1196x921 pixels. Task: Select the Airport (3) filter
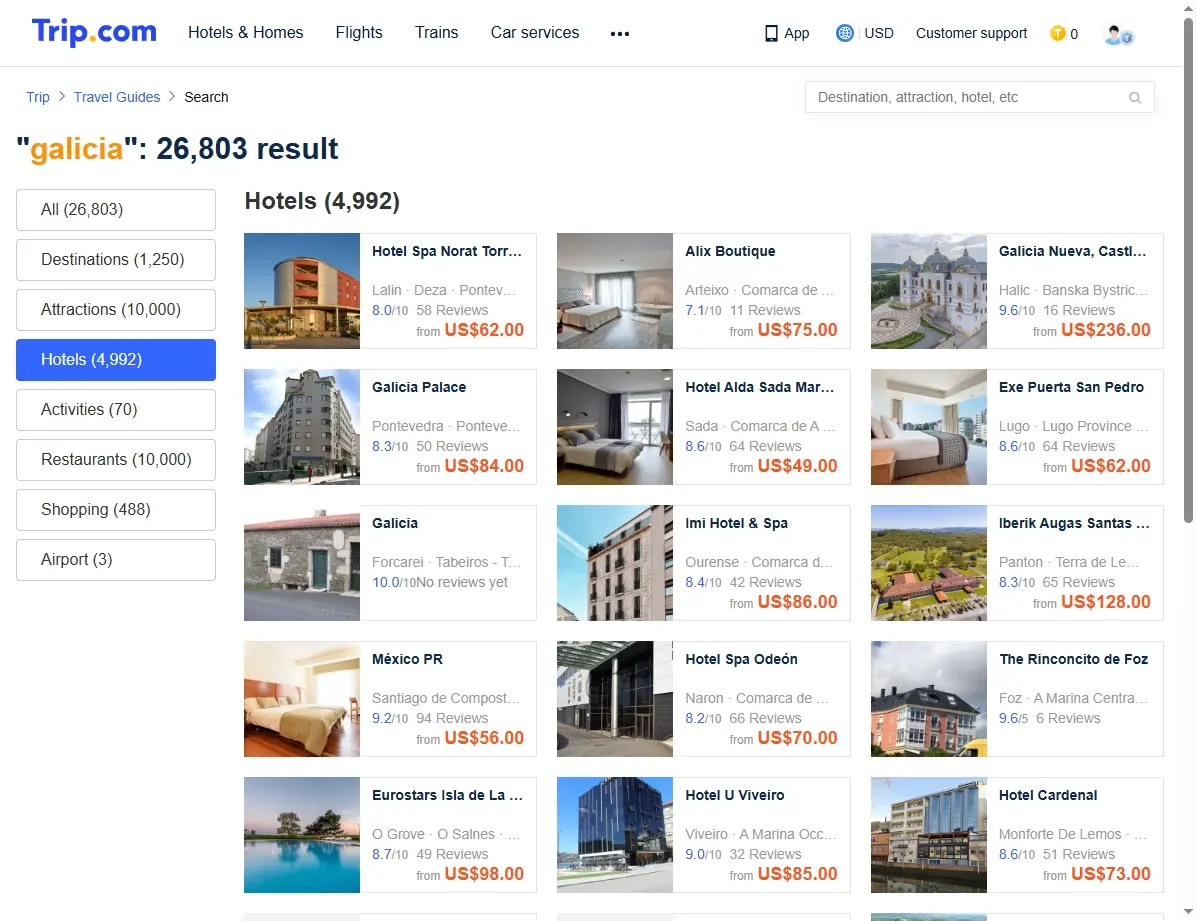coord(116,560)
